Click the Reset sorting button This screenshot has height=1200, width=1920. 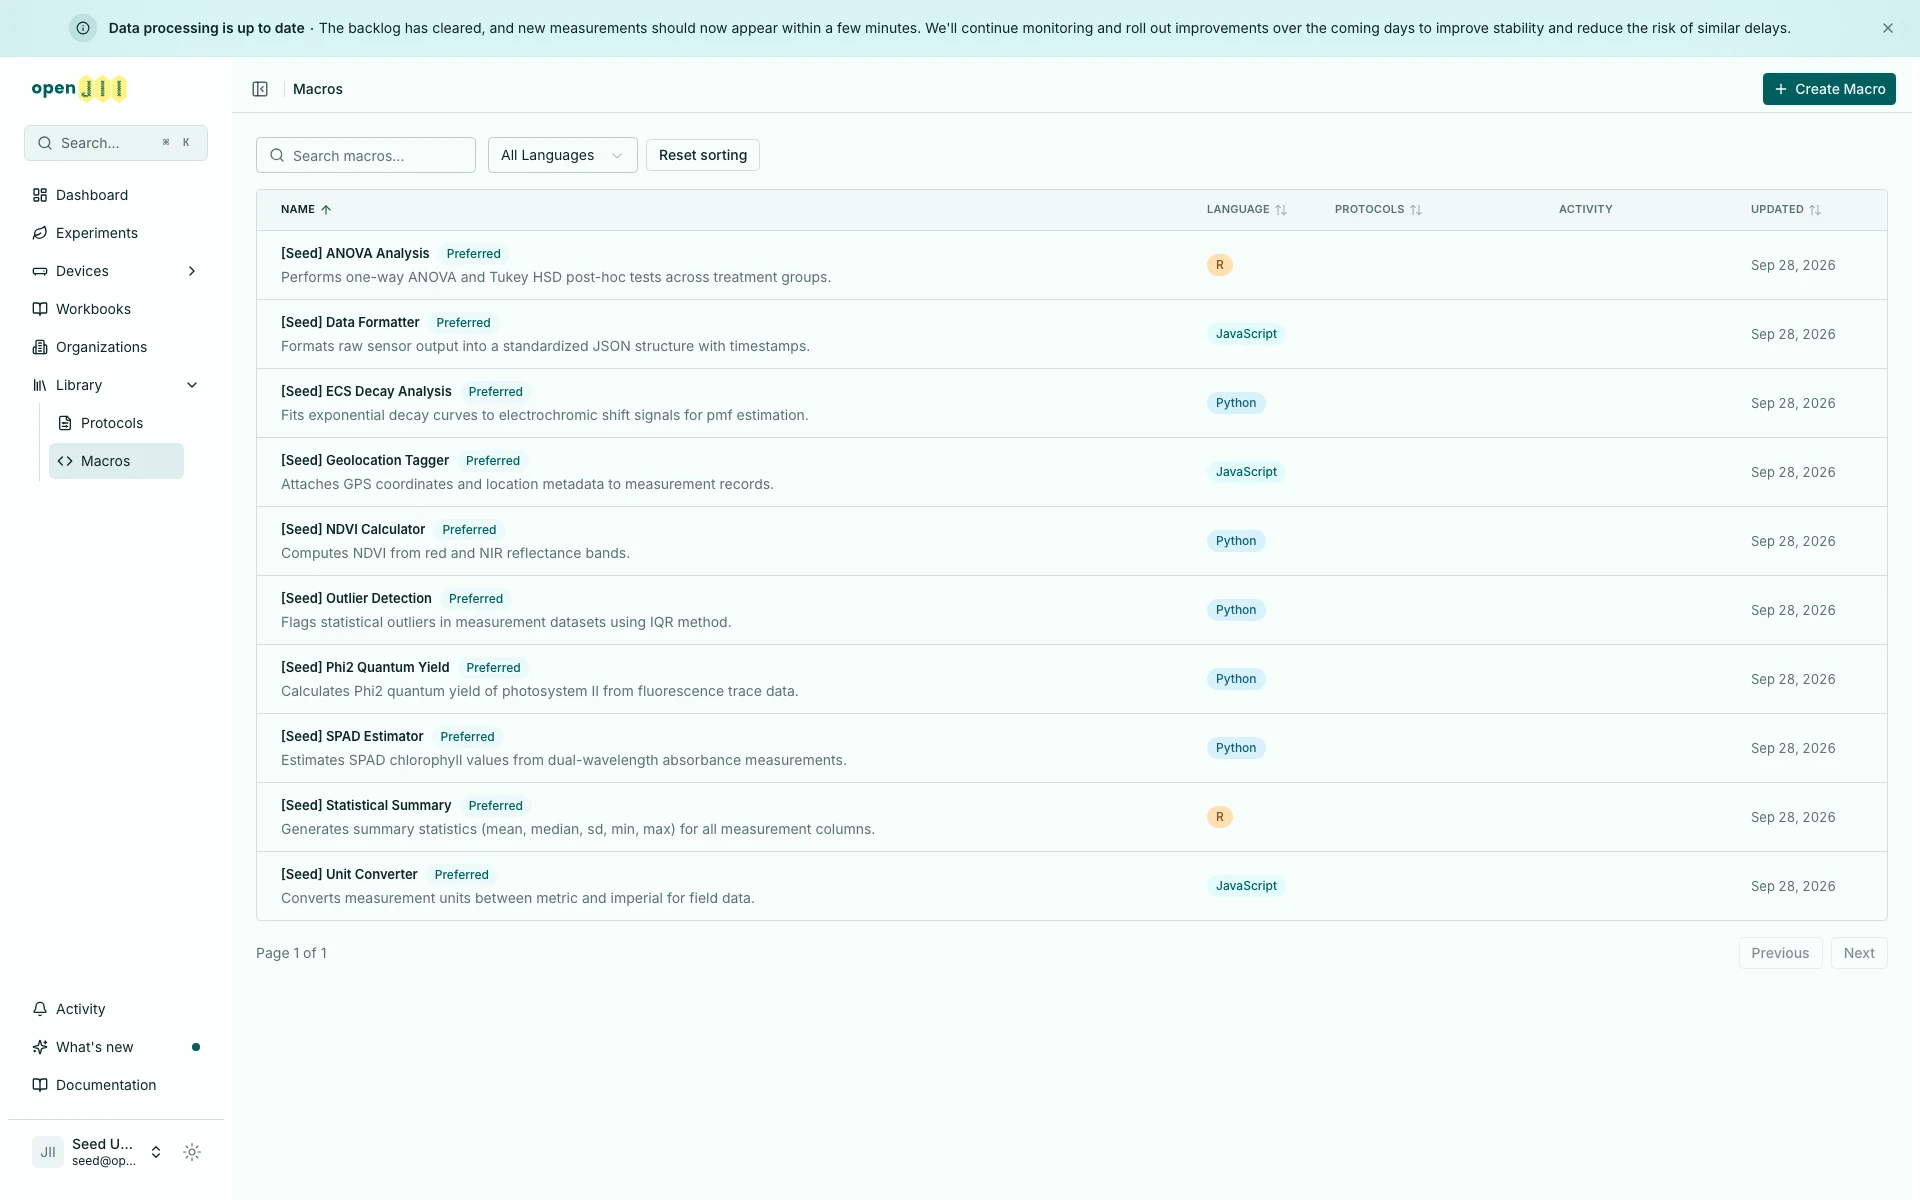703,155
